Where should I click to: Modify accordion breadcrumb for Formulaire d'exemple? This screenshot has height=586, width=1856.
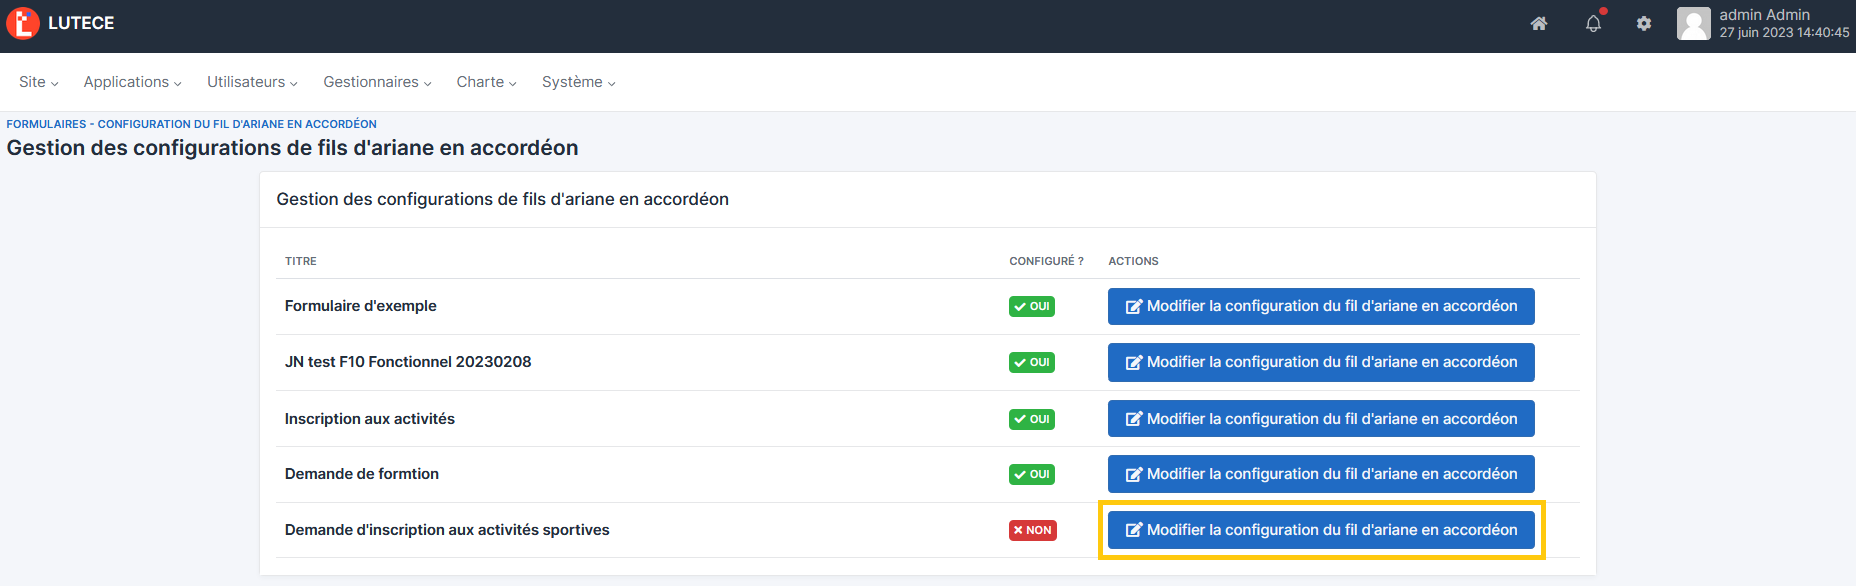(1320, 307)
